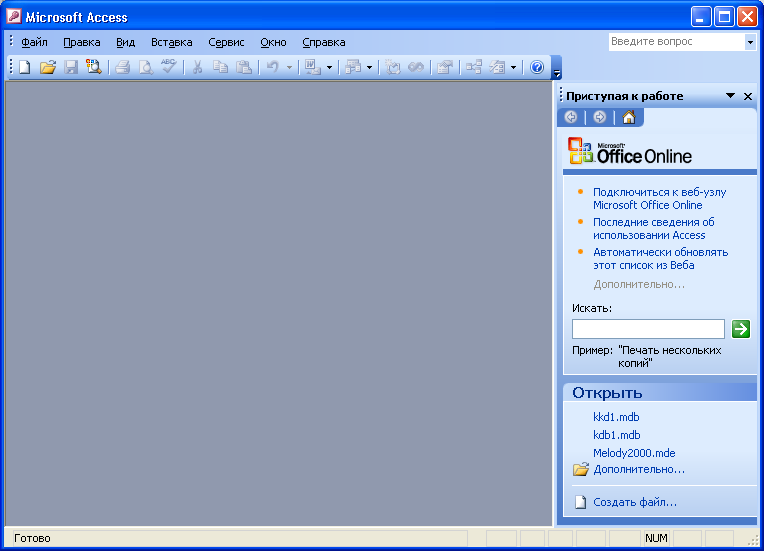The height and width of the screenshot is (551, 764).
Task: Expand the Analyze dropdown arrow
Action: point(369,67)
